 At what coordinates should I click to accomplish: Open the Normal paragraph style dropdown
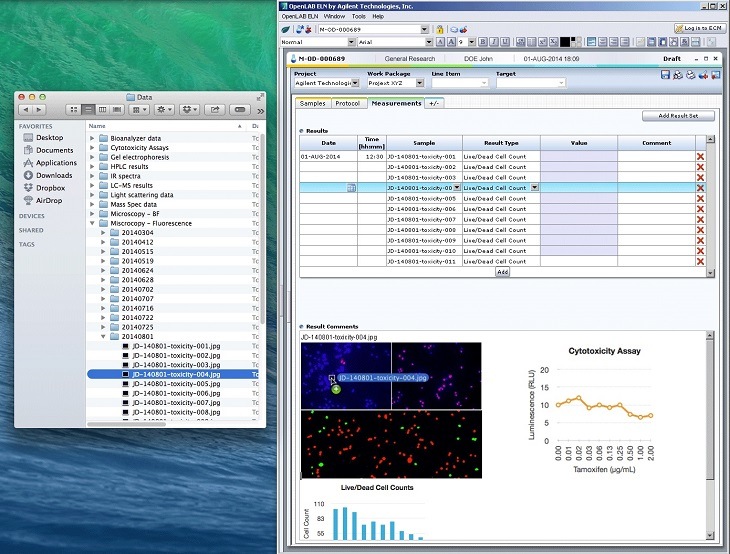click(x=352, y=42)
